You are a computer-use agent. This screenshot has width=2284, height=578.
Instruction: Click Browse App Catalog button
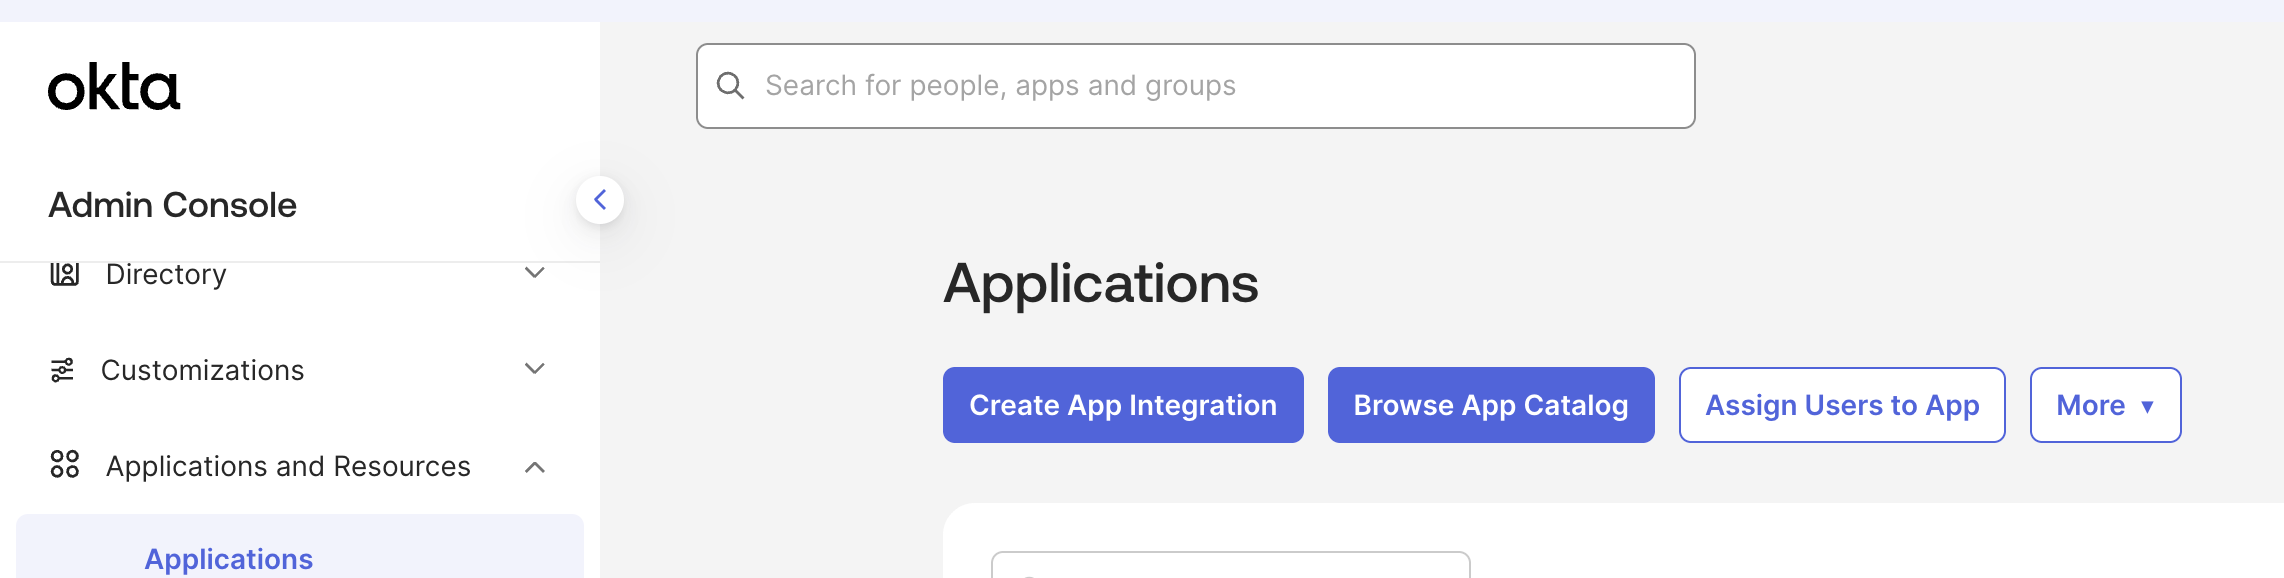pyautogui.click(x=1491, y=405)
